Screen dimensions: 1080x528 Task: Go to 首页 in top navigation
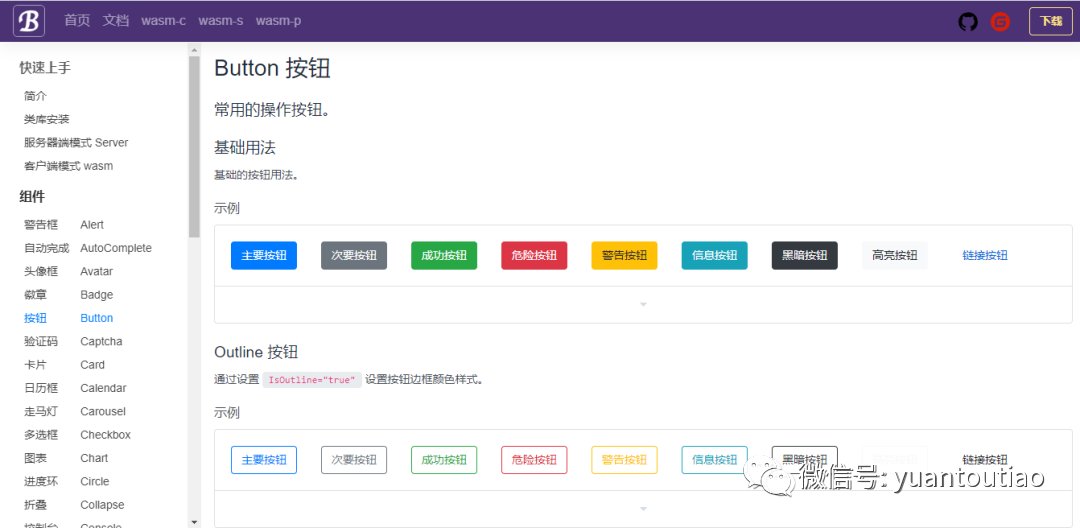pyautogui.click(x=77, y=21)
